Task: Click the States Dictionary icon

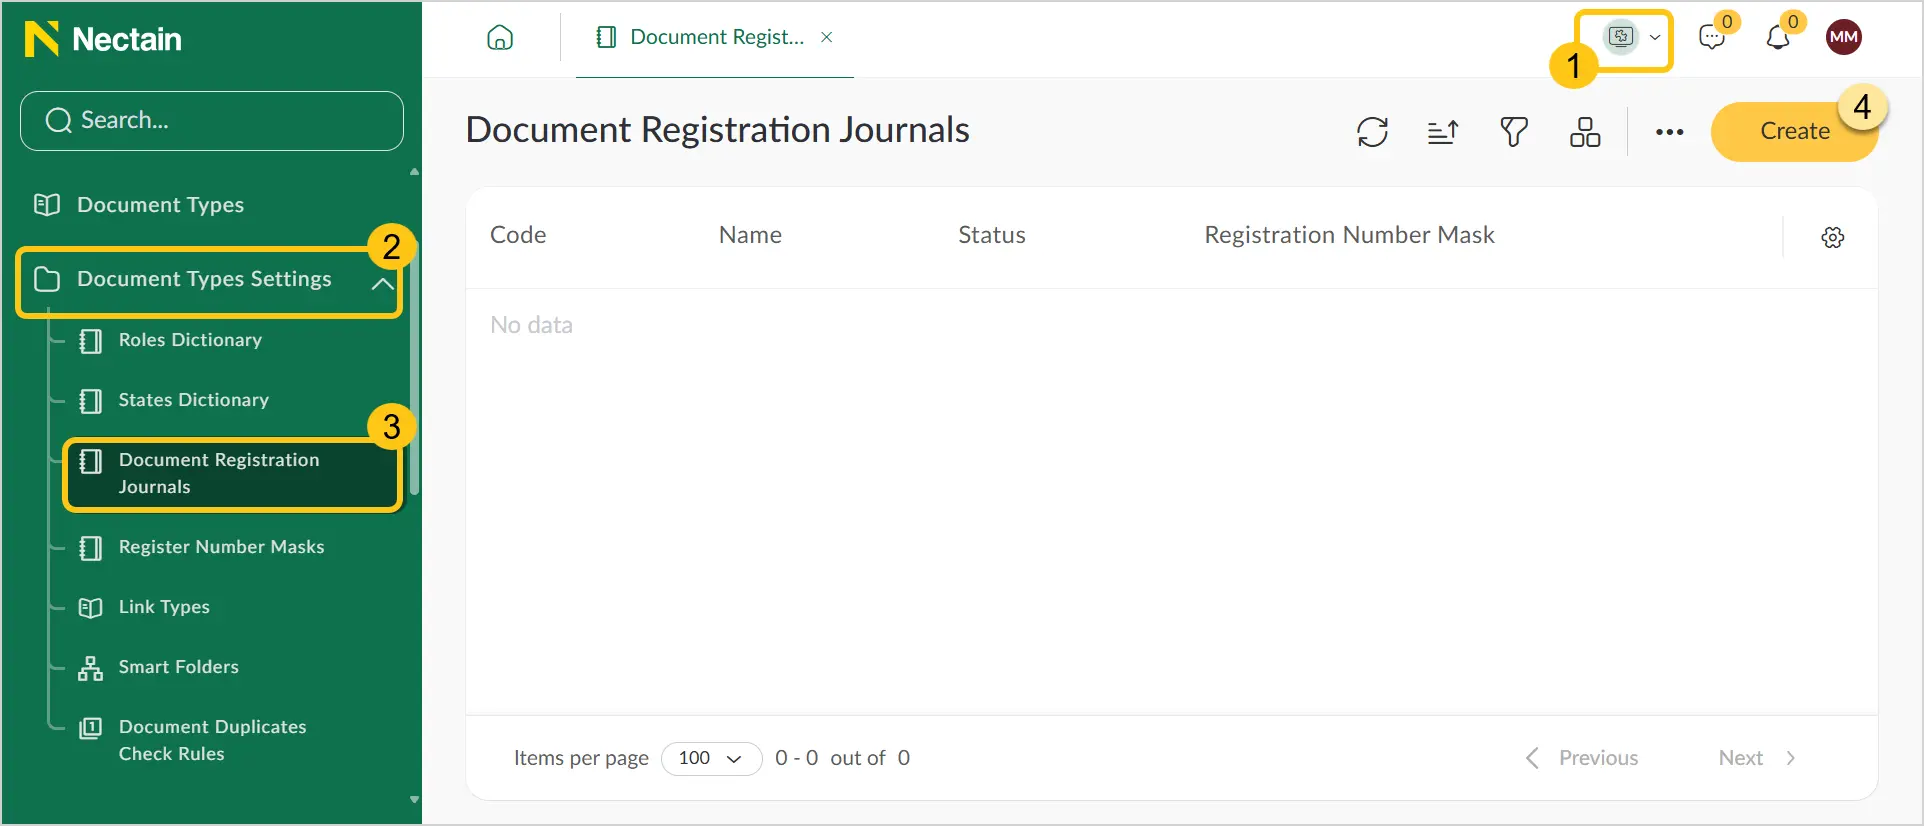Action: point(90,401)
